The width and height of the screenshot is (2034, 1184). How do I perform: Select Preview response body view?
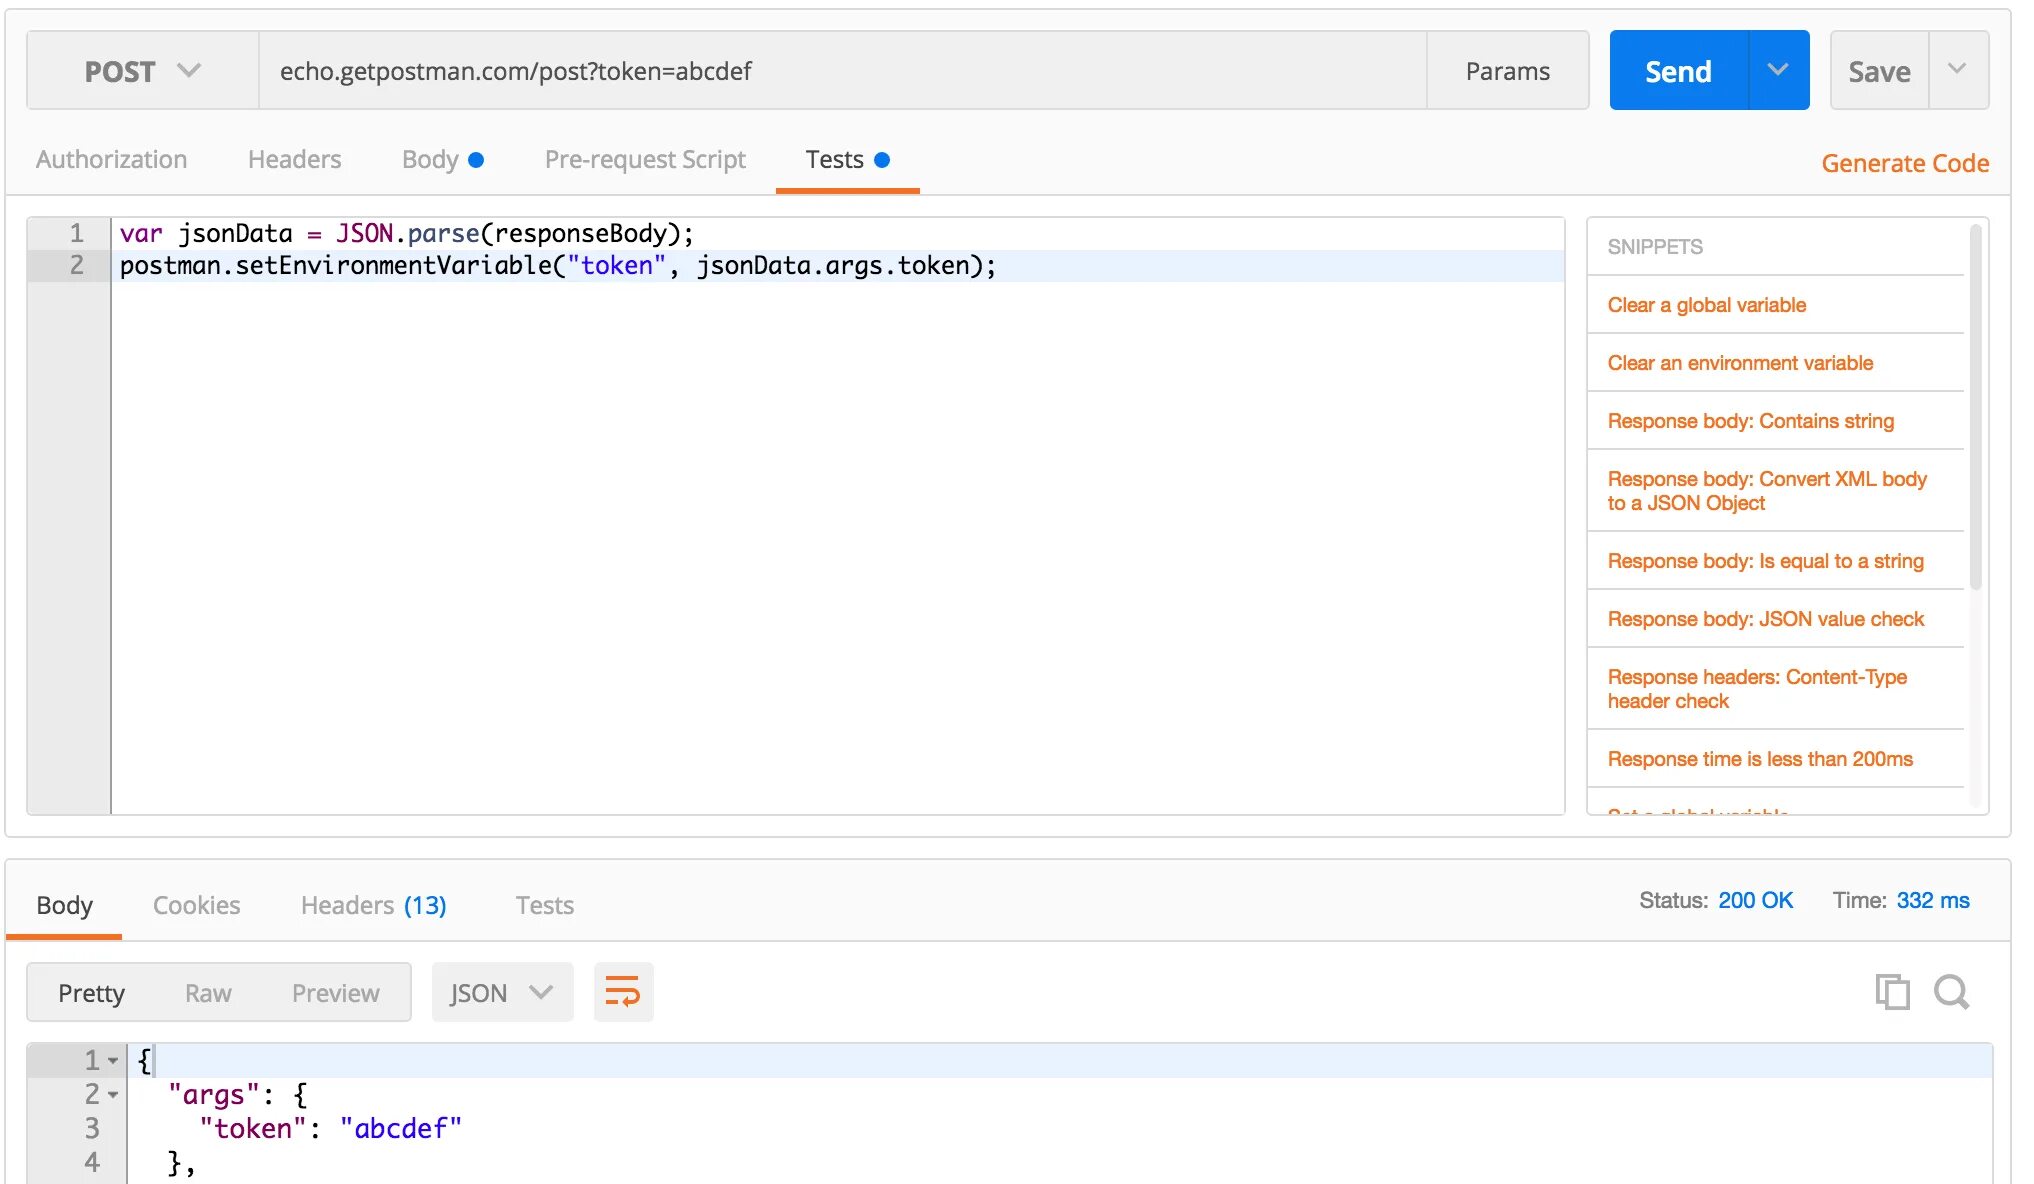(335, 992)
